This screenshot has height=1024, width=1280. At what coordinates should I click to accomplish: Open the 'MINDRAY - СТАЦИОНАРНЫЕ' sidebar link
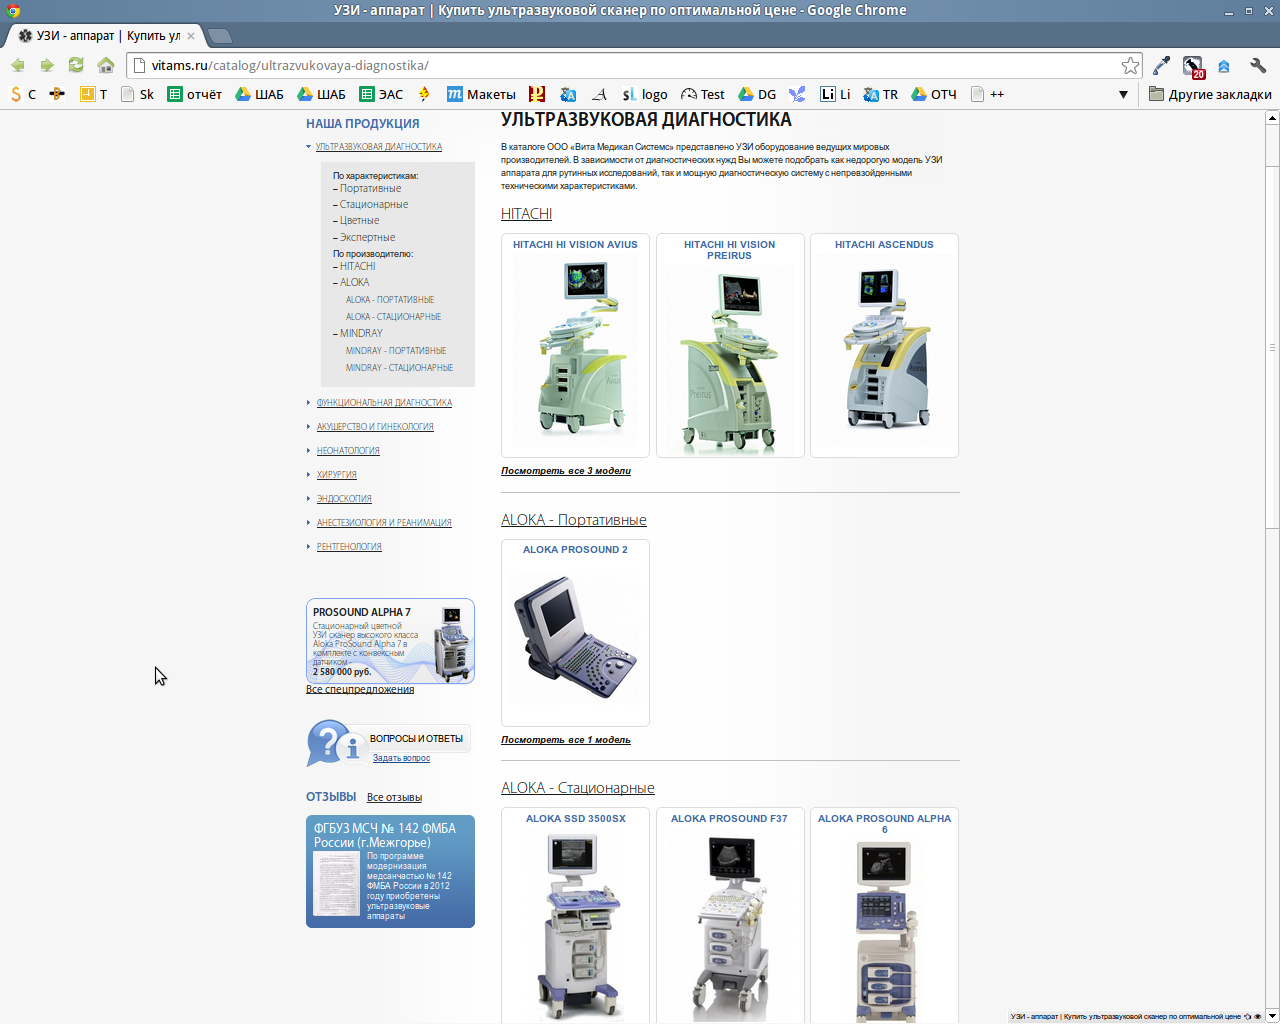coord(399,368)
